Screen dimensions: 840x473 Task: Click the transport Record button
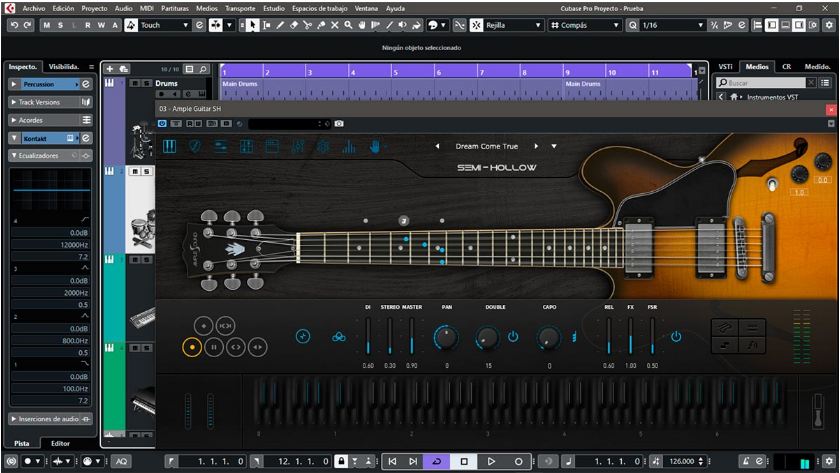[x=518, y=461]
